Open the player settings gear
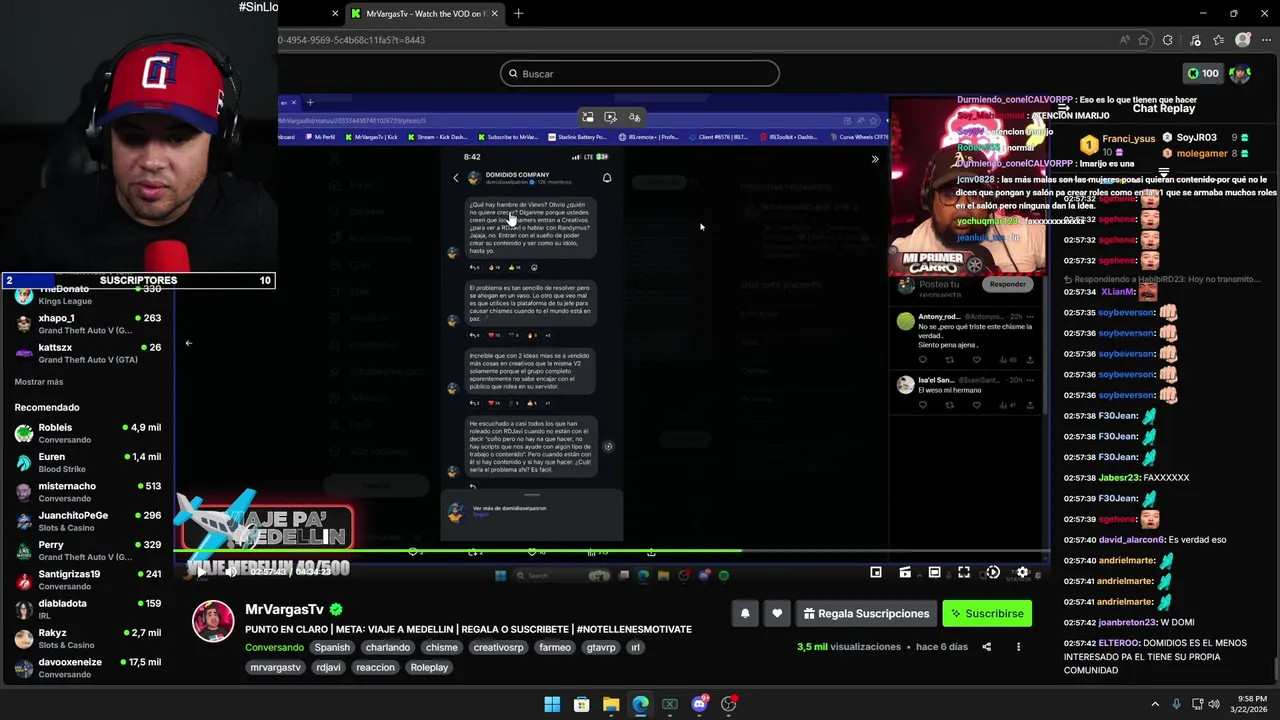1280x720 pixels. tap(1022, 573)
